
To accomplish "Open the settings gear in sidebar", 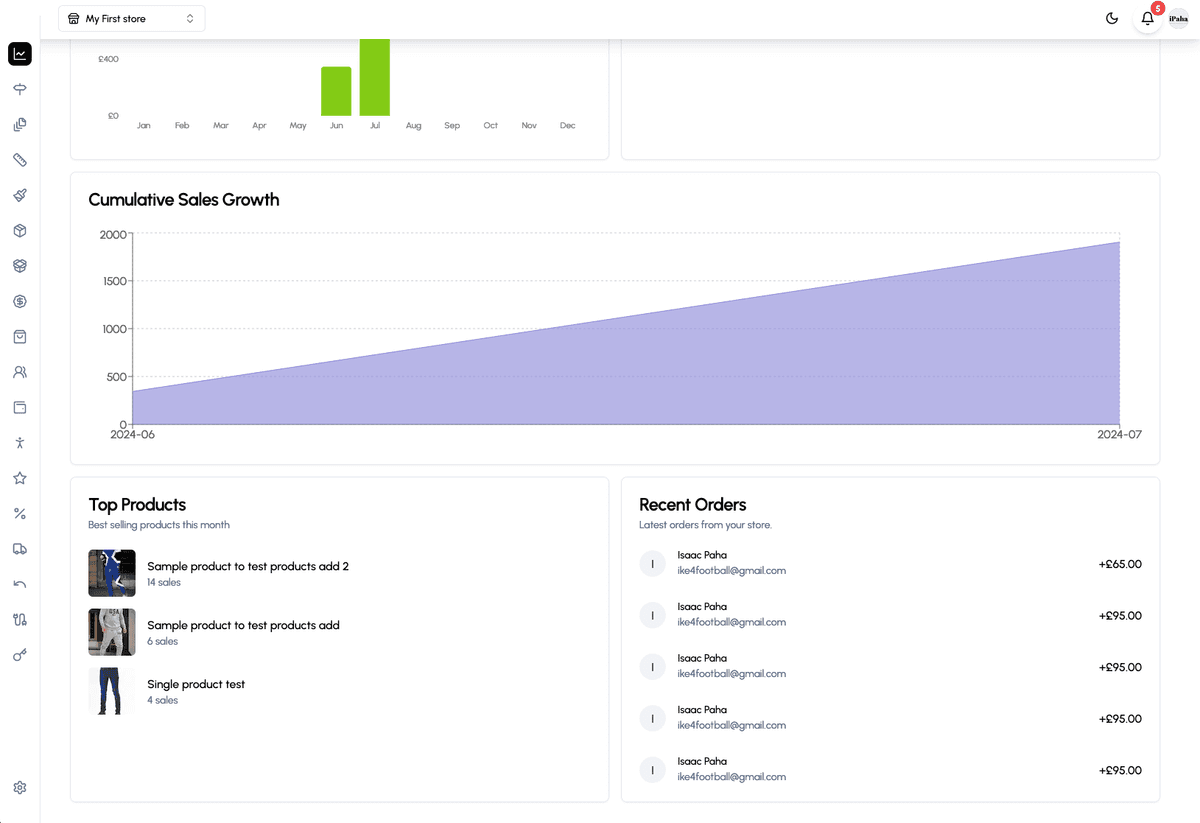I will pyautogui.click(x=20, y=788).
